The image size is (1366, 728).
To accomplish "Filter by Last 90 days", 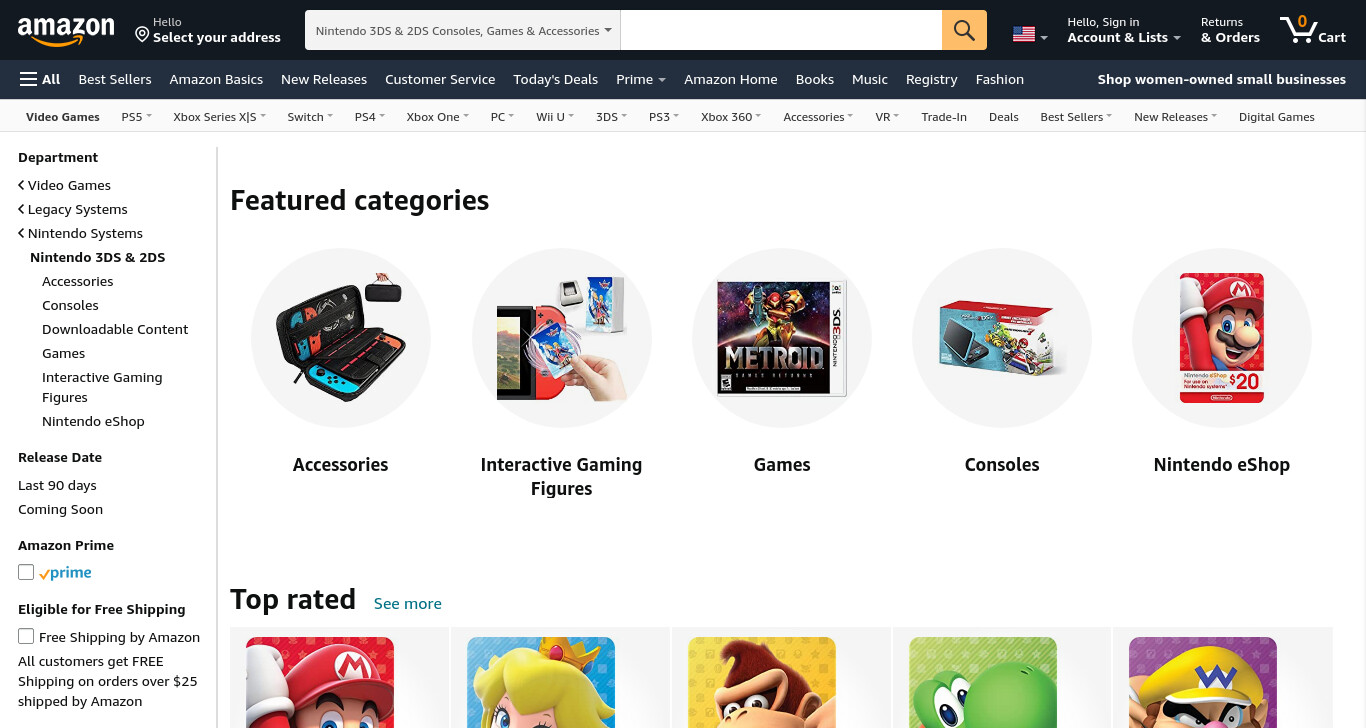I will (57, 485).
